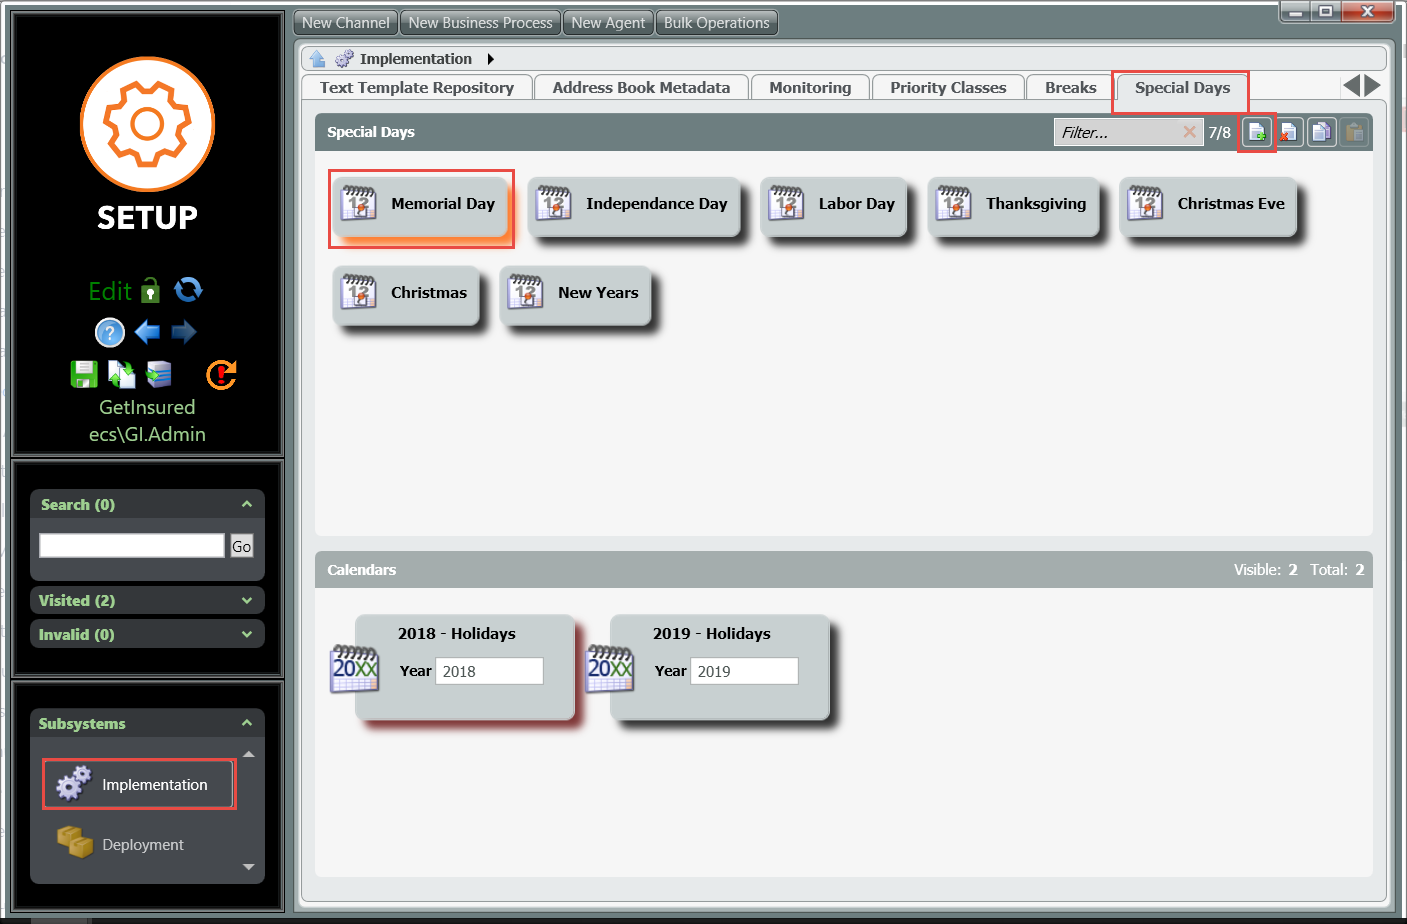Click the copy special day icon
This screenshot has height=924, width=1407.
pos(1321,132)
